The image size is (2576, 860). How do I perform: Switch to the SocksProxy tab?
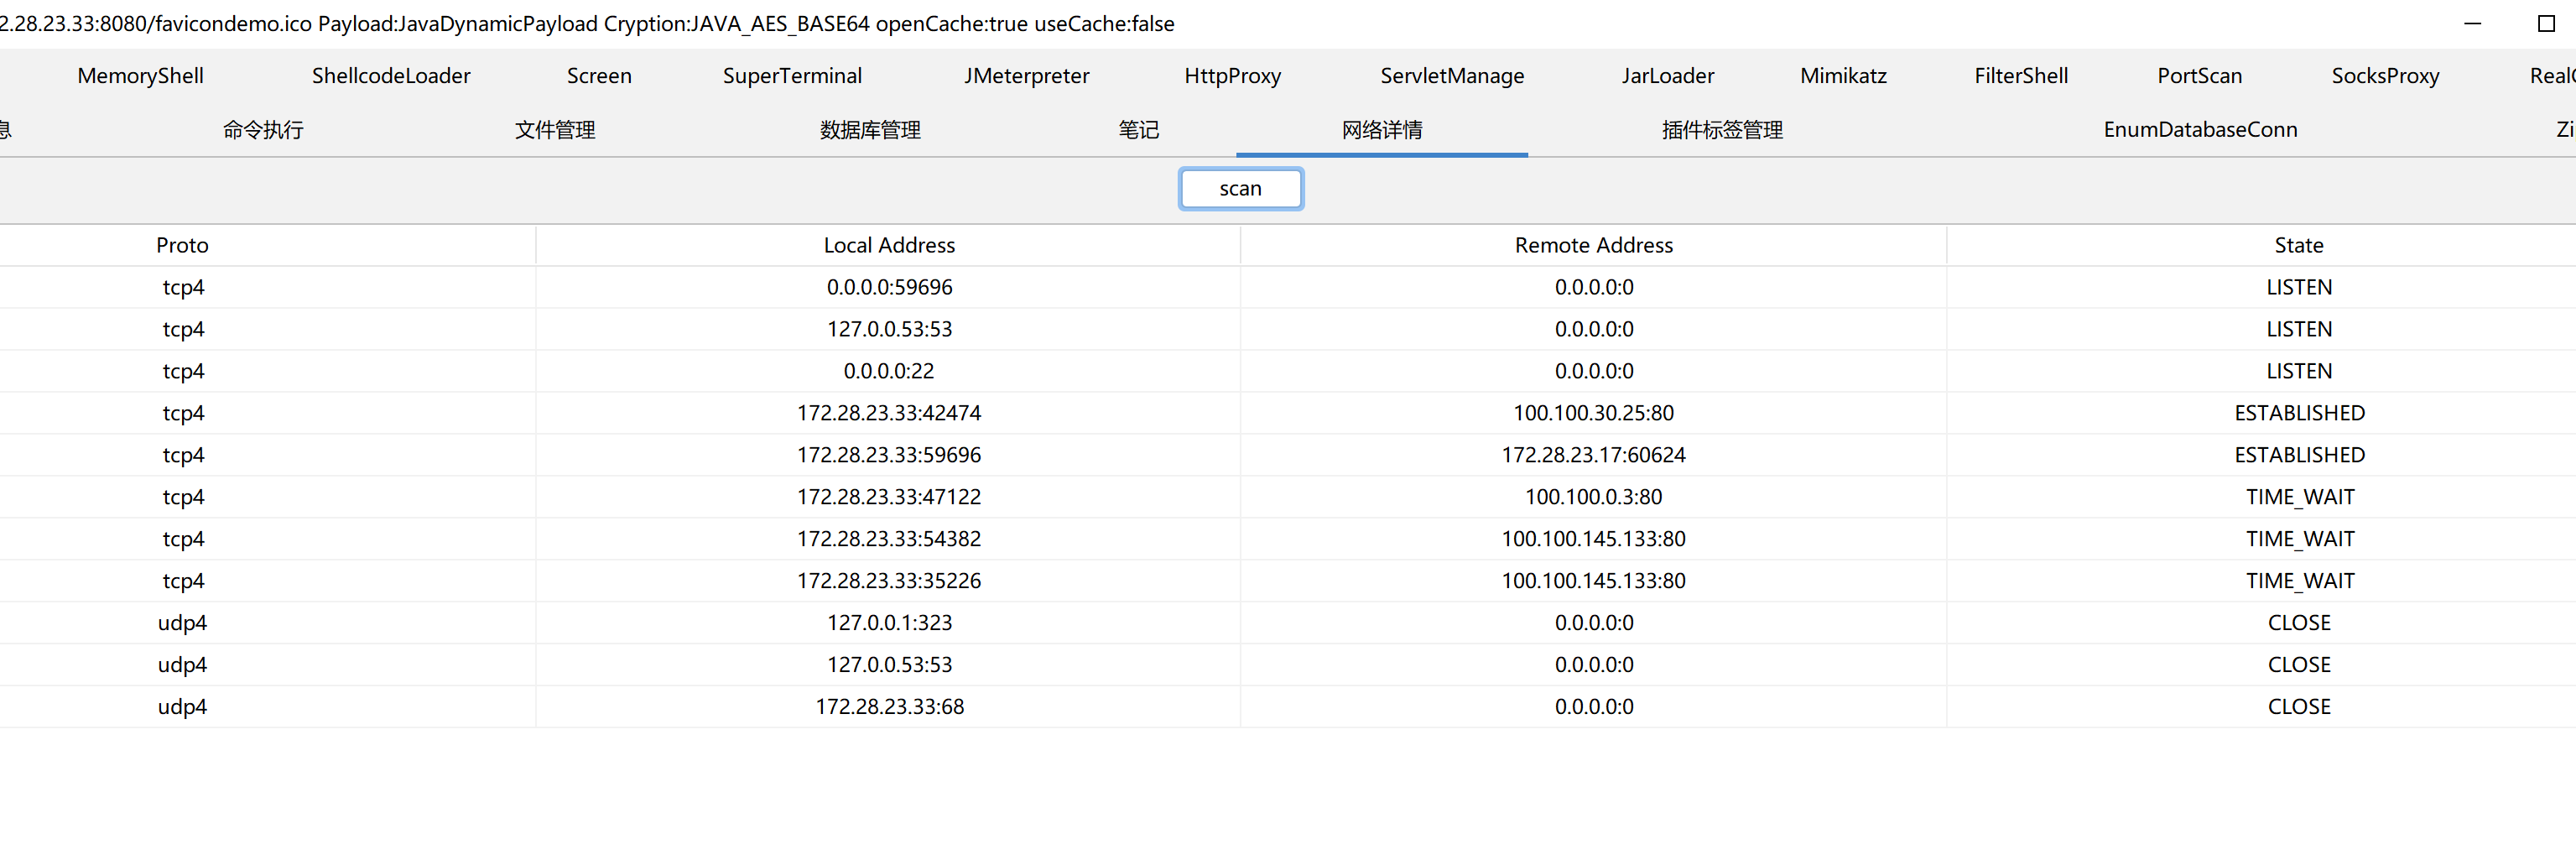click(x=2385, y=76)
